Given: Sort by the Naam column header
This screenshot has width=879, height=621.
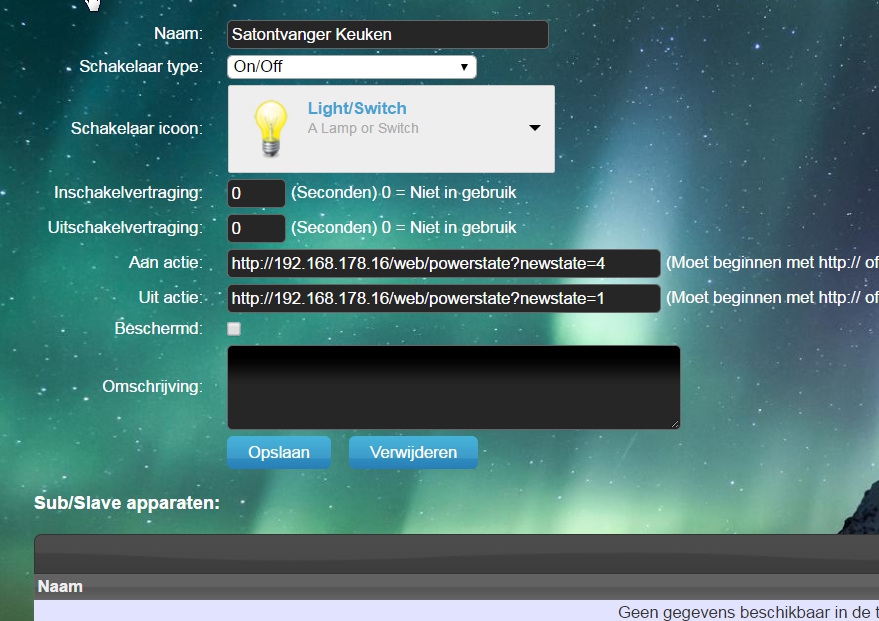Looking at the screenshot, I should click(x=60, y=586).
